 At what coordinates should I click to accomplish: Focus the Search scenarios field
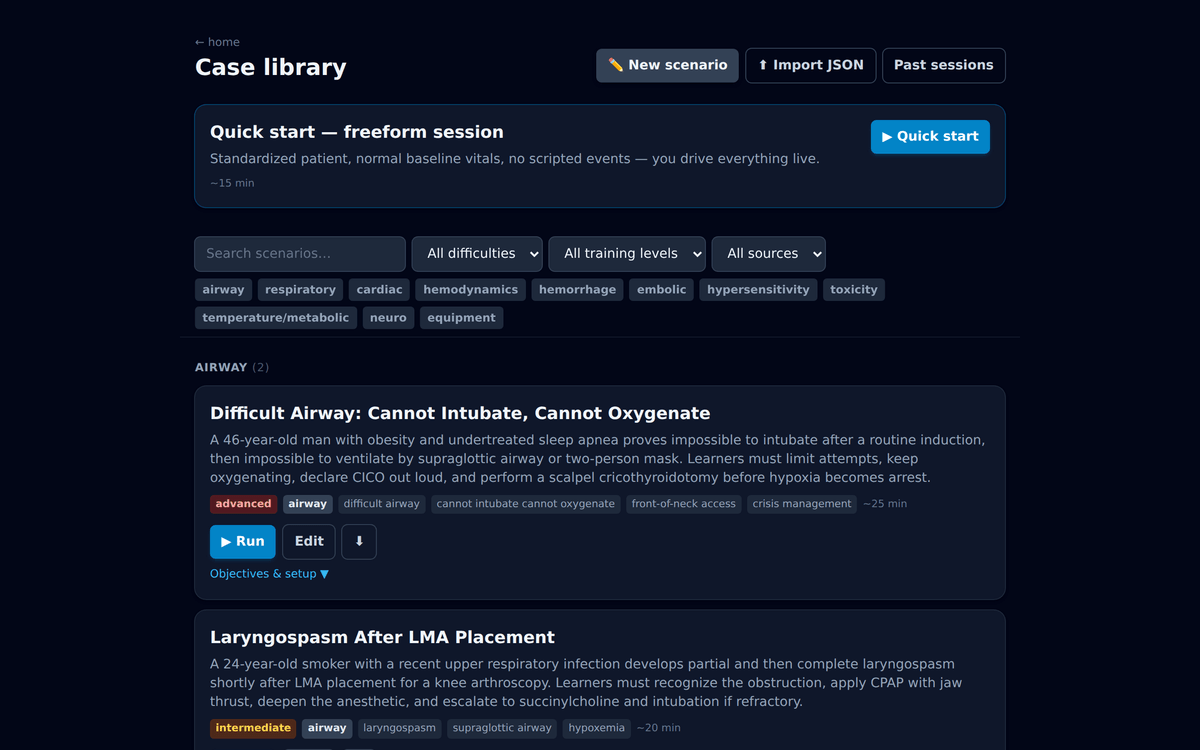[300, 254]
